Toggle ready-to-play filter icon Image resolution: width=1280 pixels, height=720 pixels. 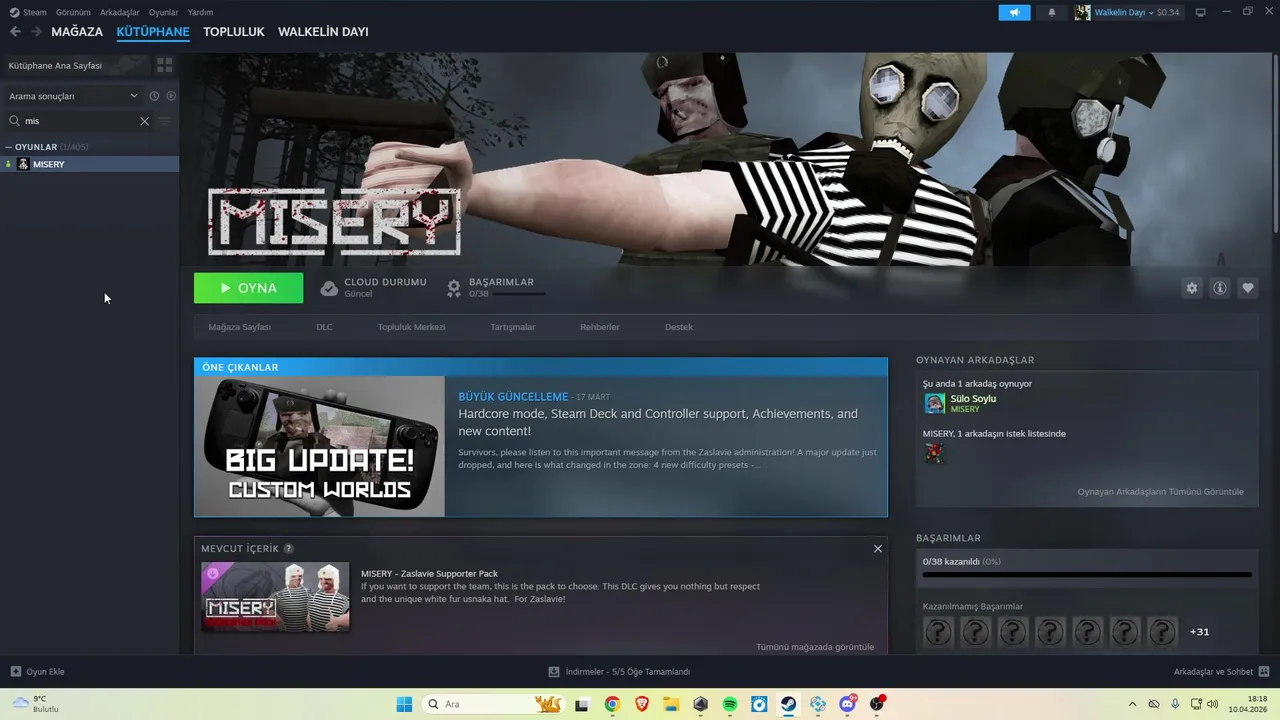[171, 96]
